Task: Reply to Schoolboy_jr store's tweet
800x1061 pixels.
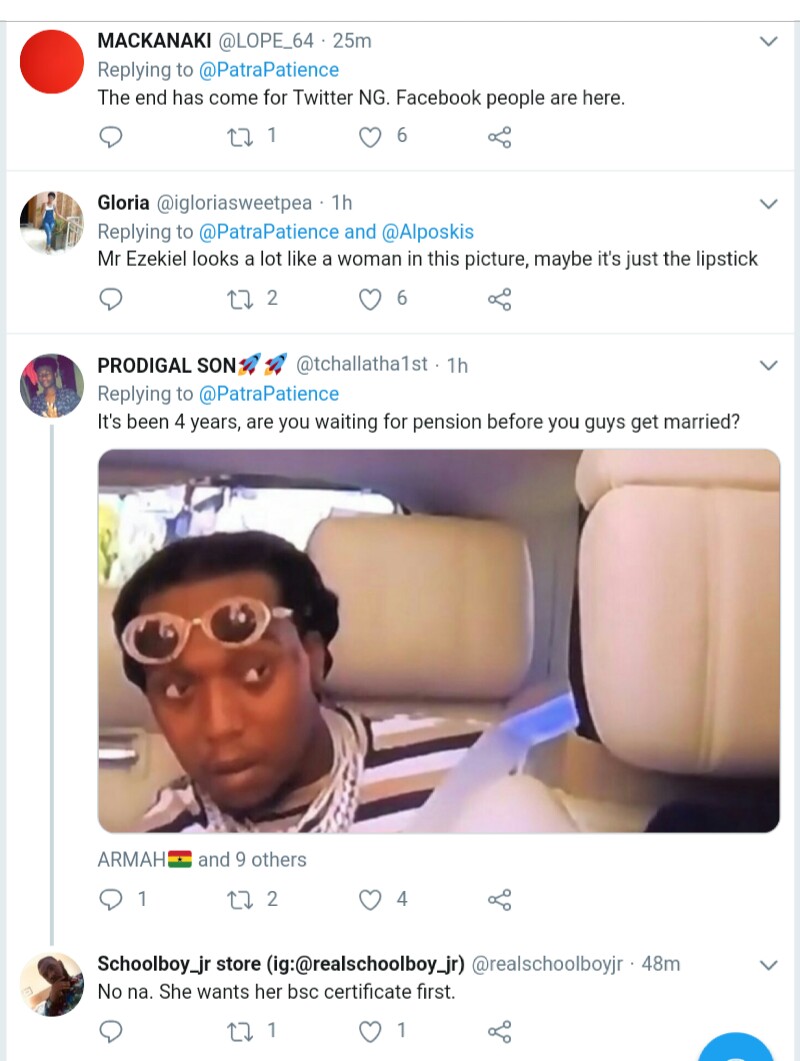Action: tap(112, 1031)
